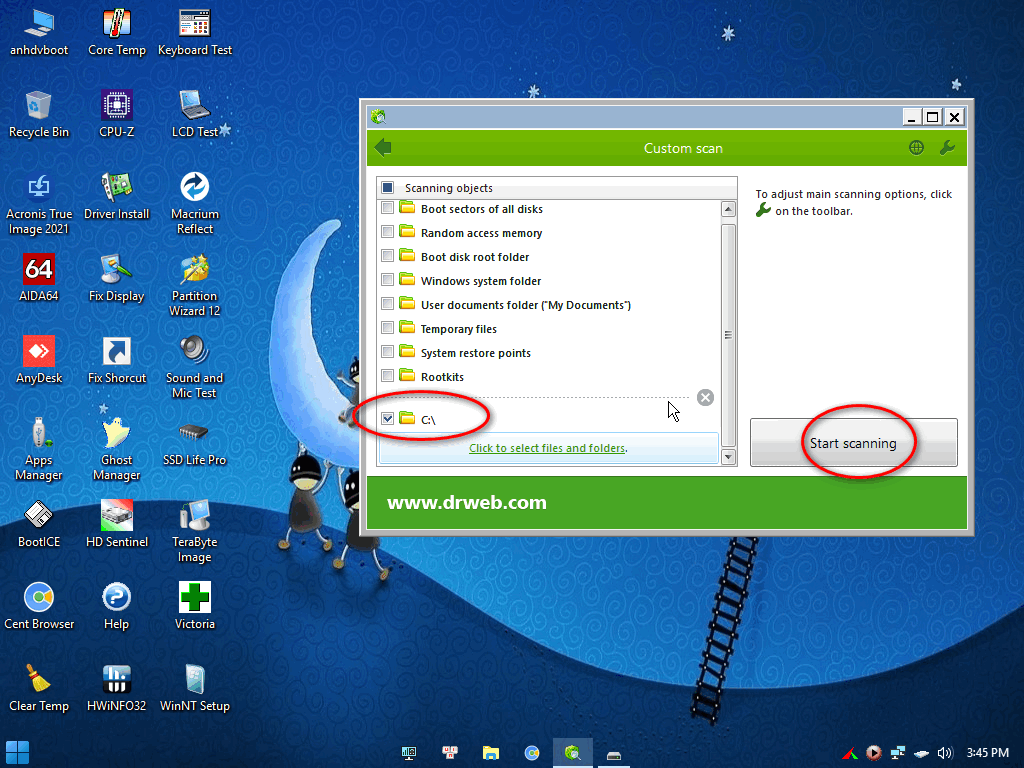Screen dimensions: 1024x768
Task: Toggle the Scanning objects select-all checkbox
Action: tap(387, 187)
